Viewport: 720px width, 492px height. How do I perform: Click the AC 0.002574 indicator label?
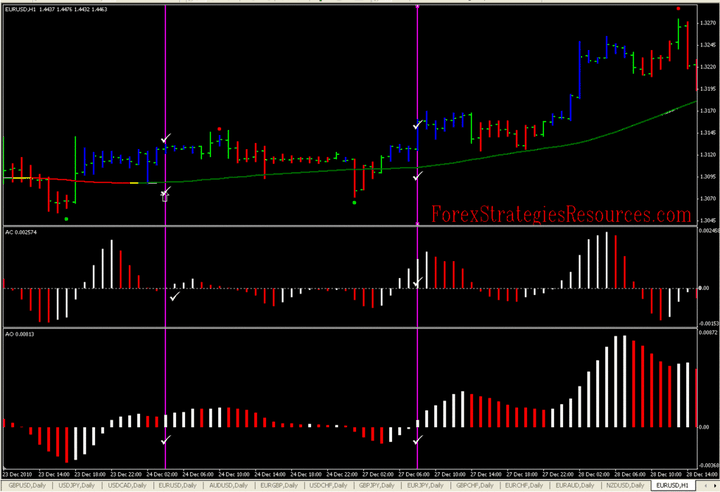[x=21, y=232]
